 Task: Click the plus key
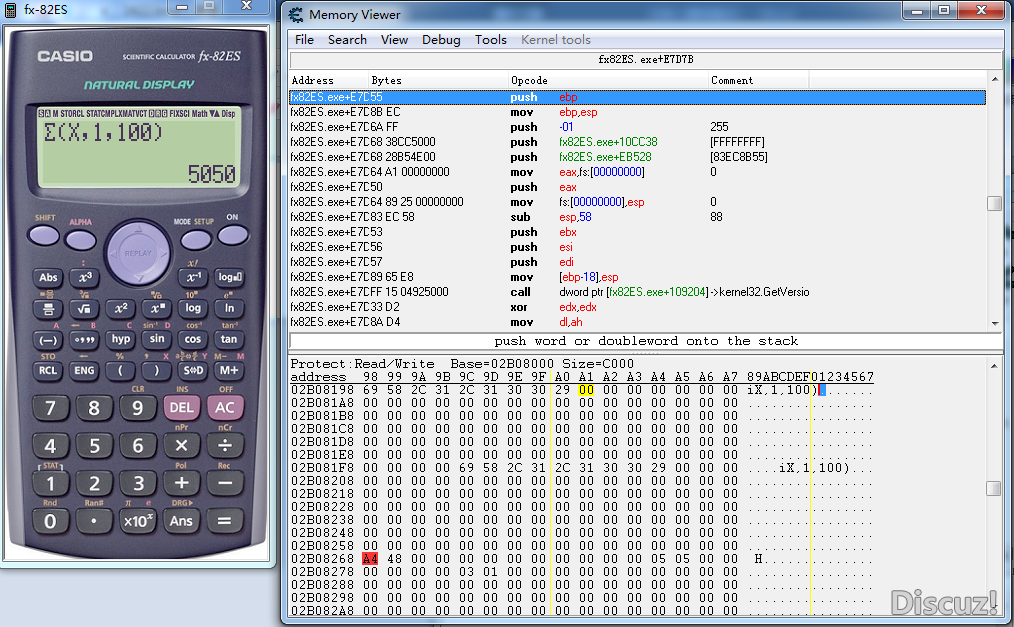181,484
